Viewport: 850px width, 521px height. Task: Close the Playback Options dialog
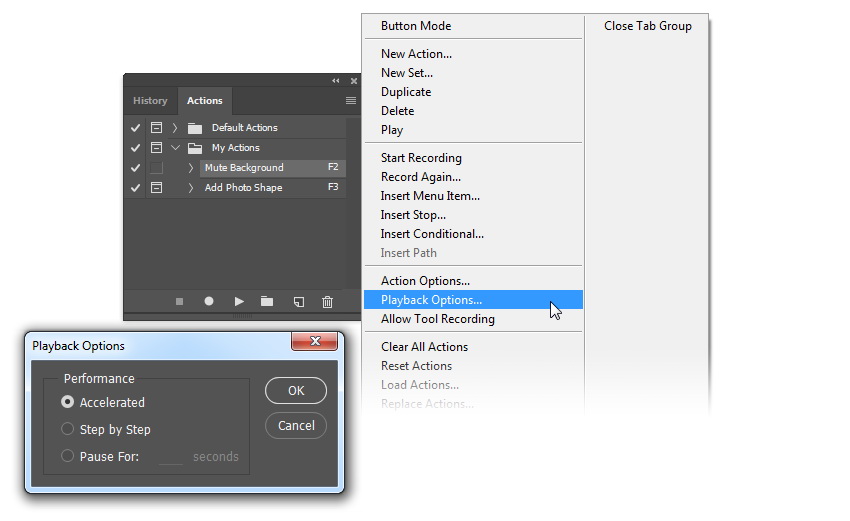314,341
